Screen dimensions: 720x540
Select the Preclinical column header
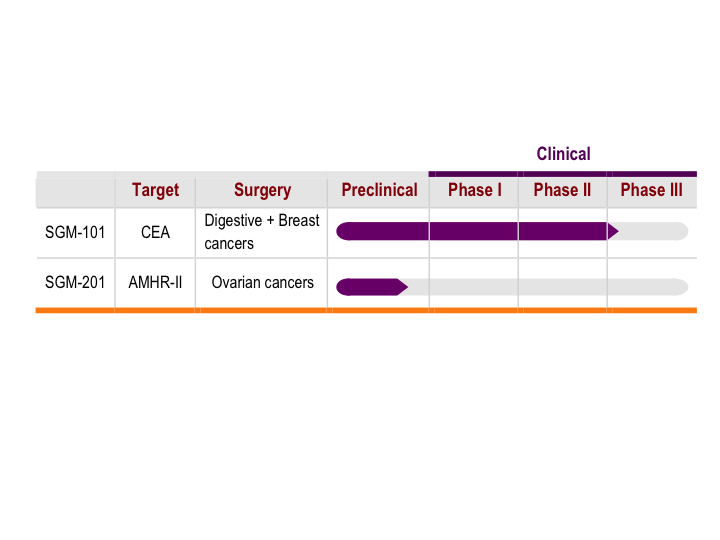(379, 190)
